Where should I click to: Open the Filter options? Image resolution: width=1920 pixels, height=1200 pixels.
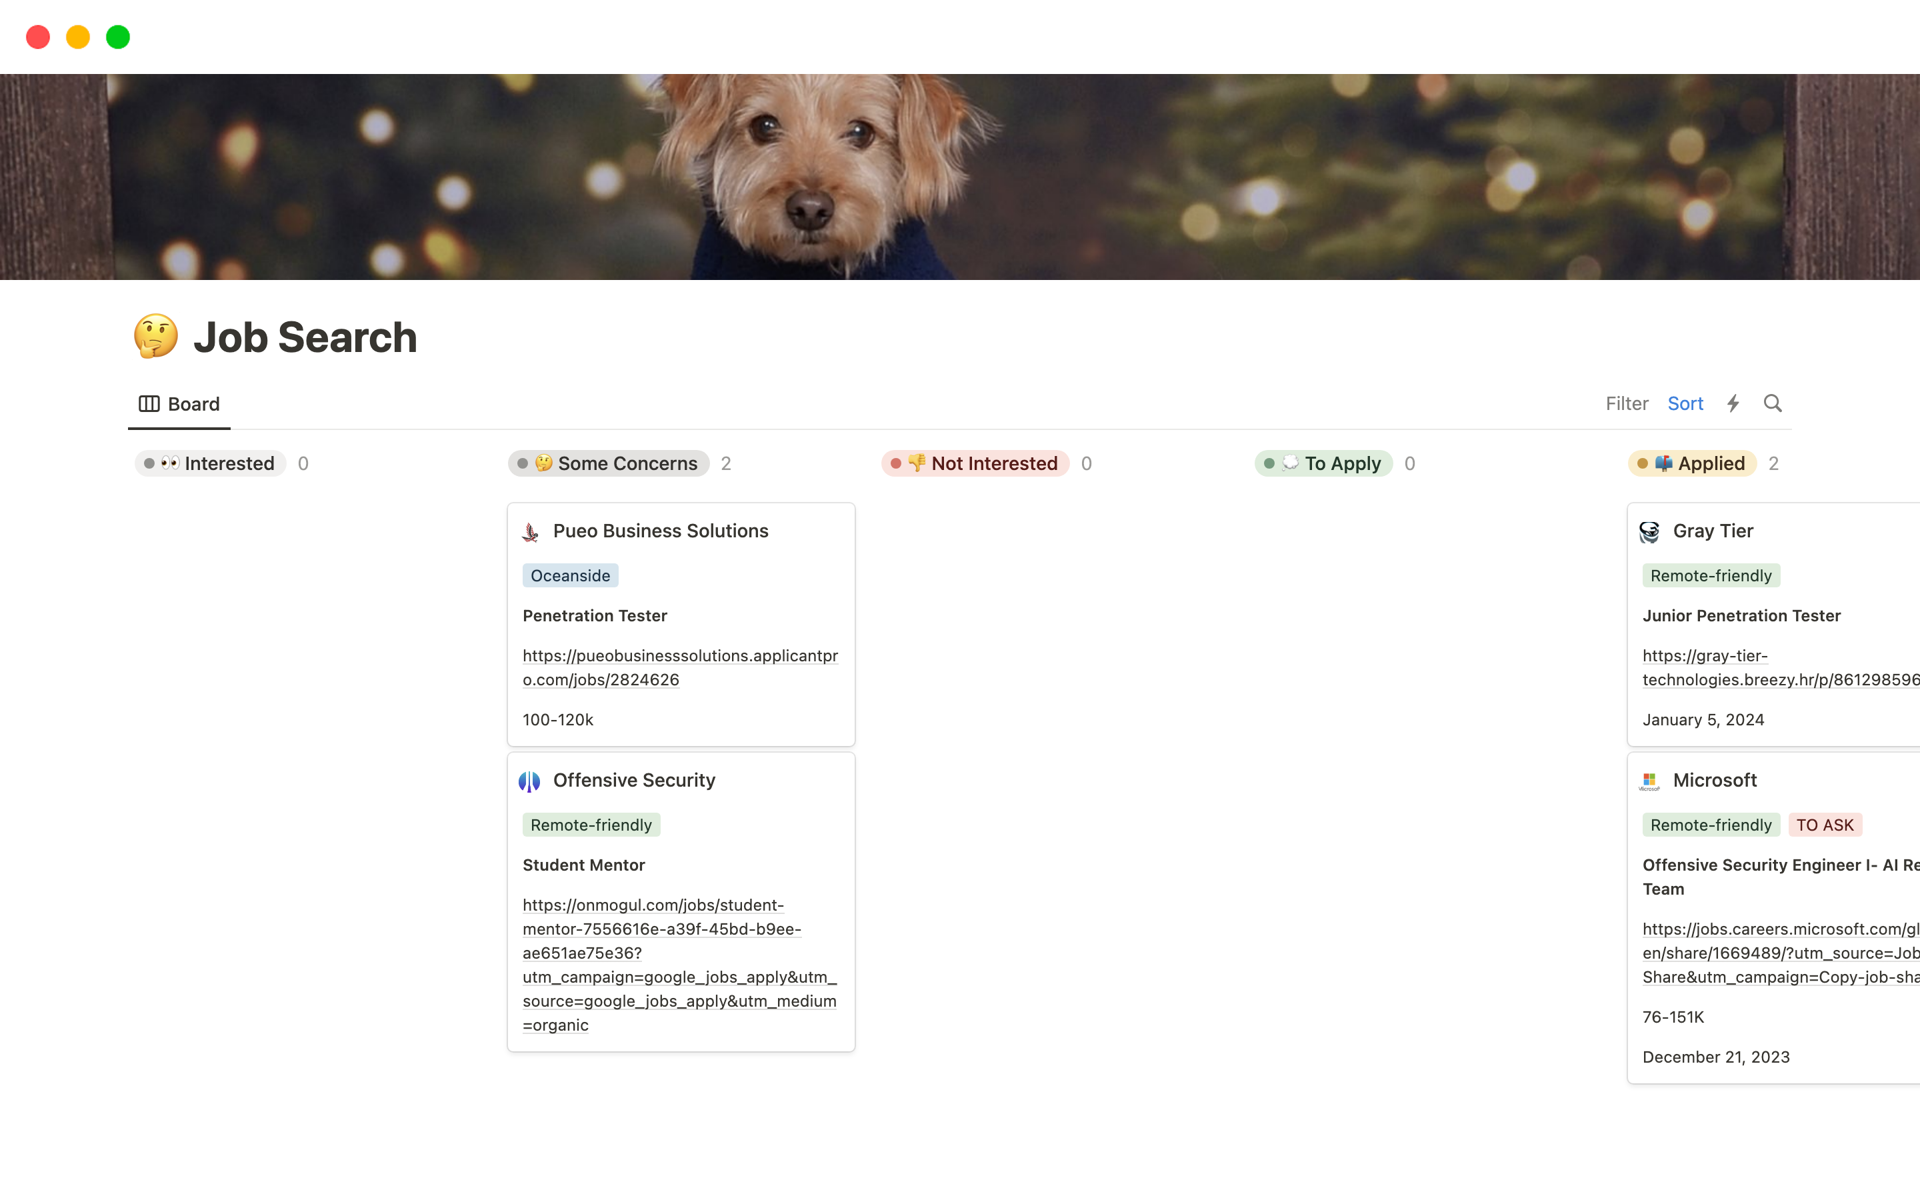pyautogui.click(x=1627, y=403)
